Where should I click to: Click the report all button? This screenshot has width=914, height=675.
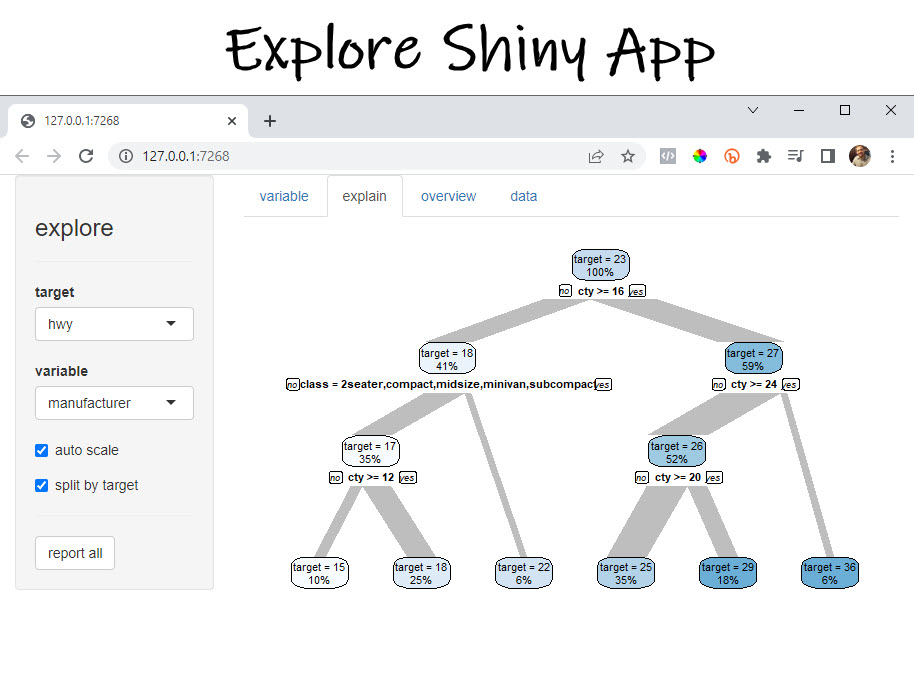[x=74, y=553]
